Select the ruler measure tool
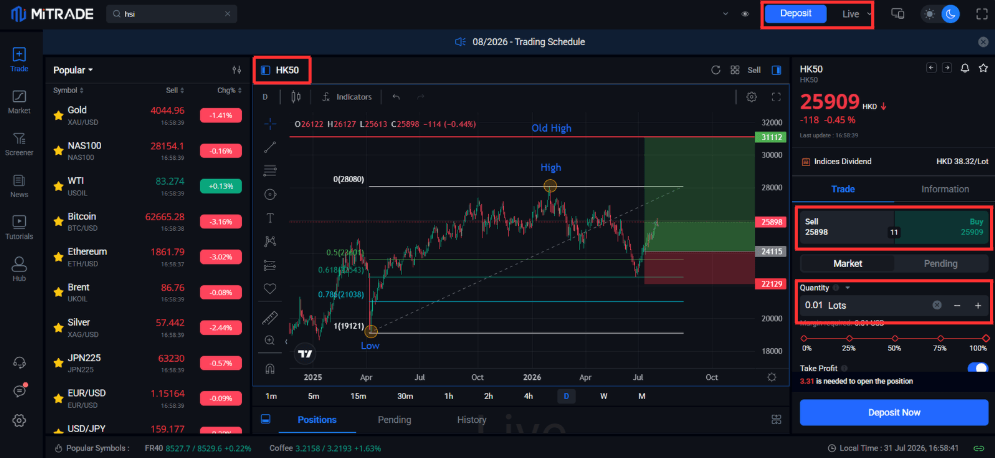The image size is (995, 458). (270, 317)
